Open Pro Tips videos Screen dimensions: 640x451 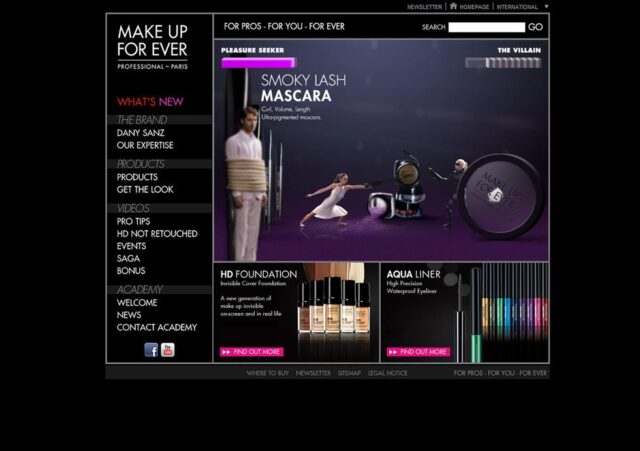pyautogui.click(x=133, y=221)
